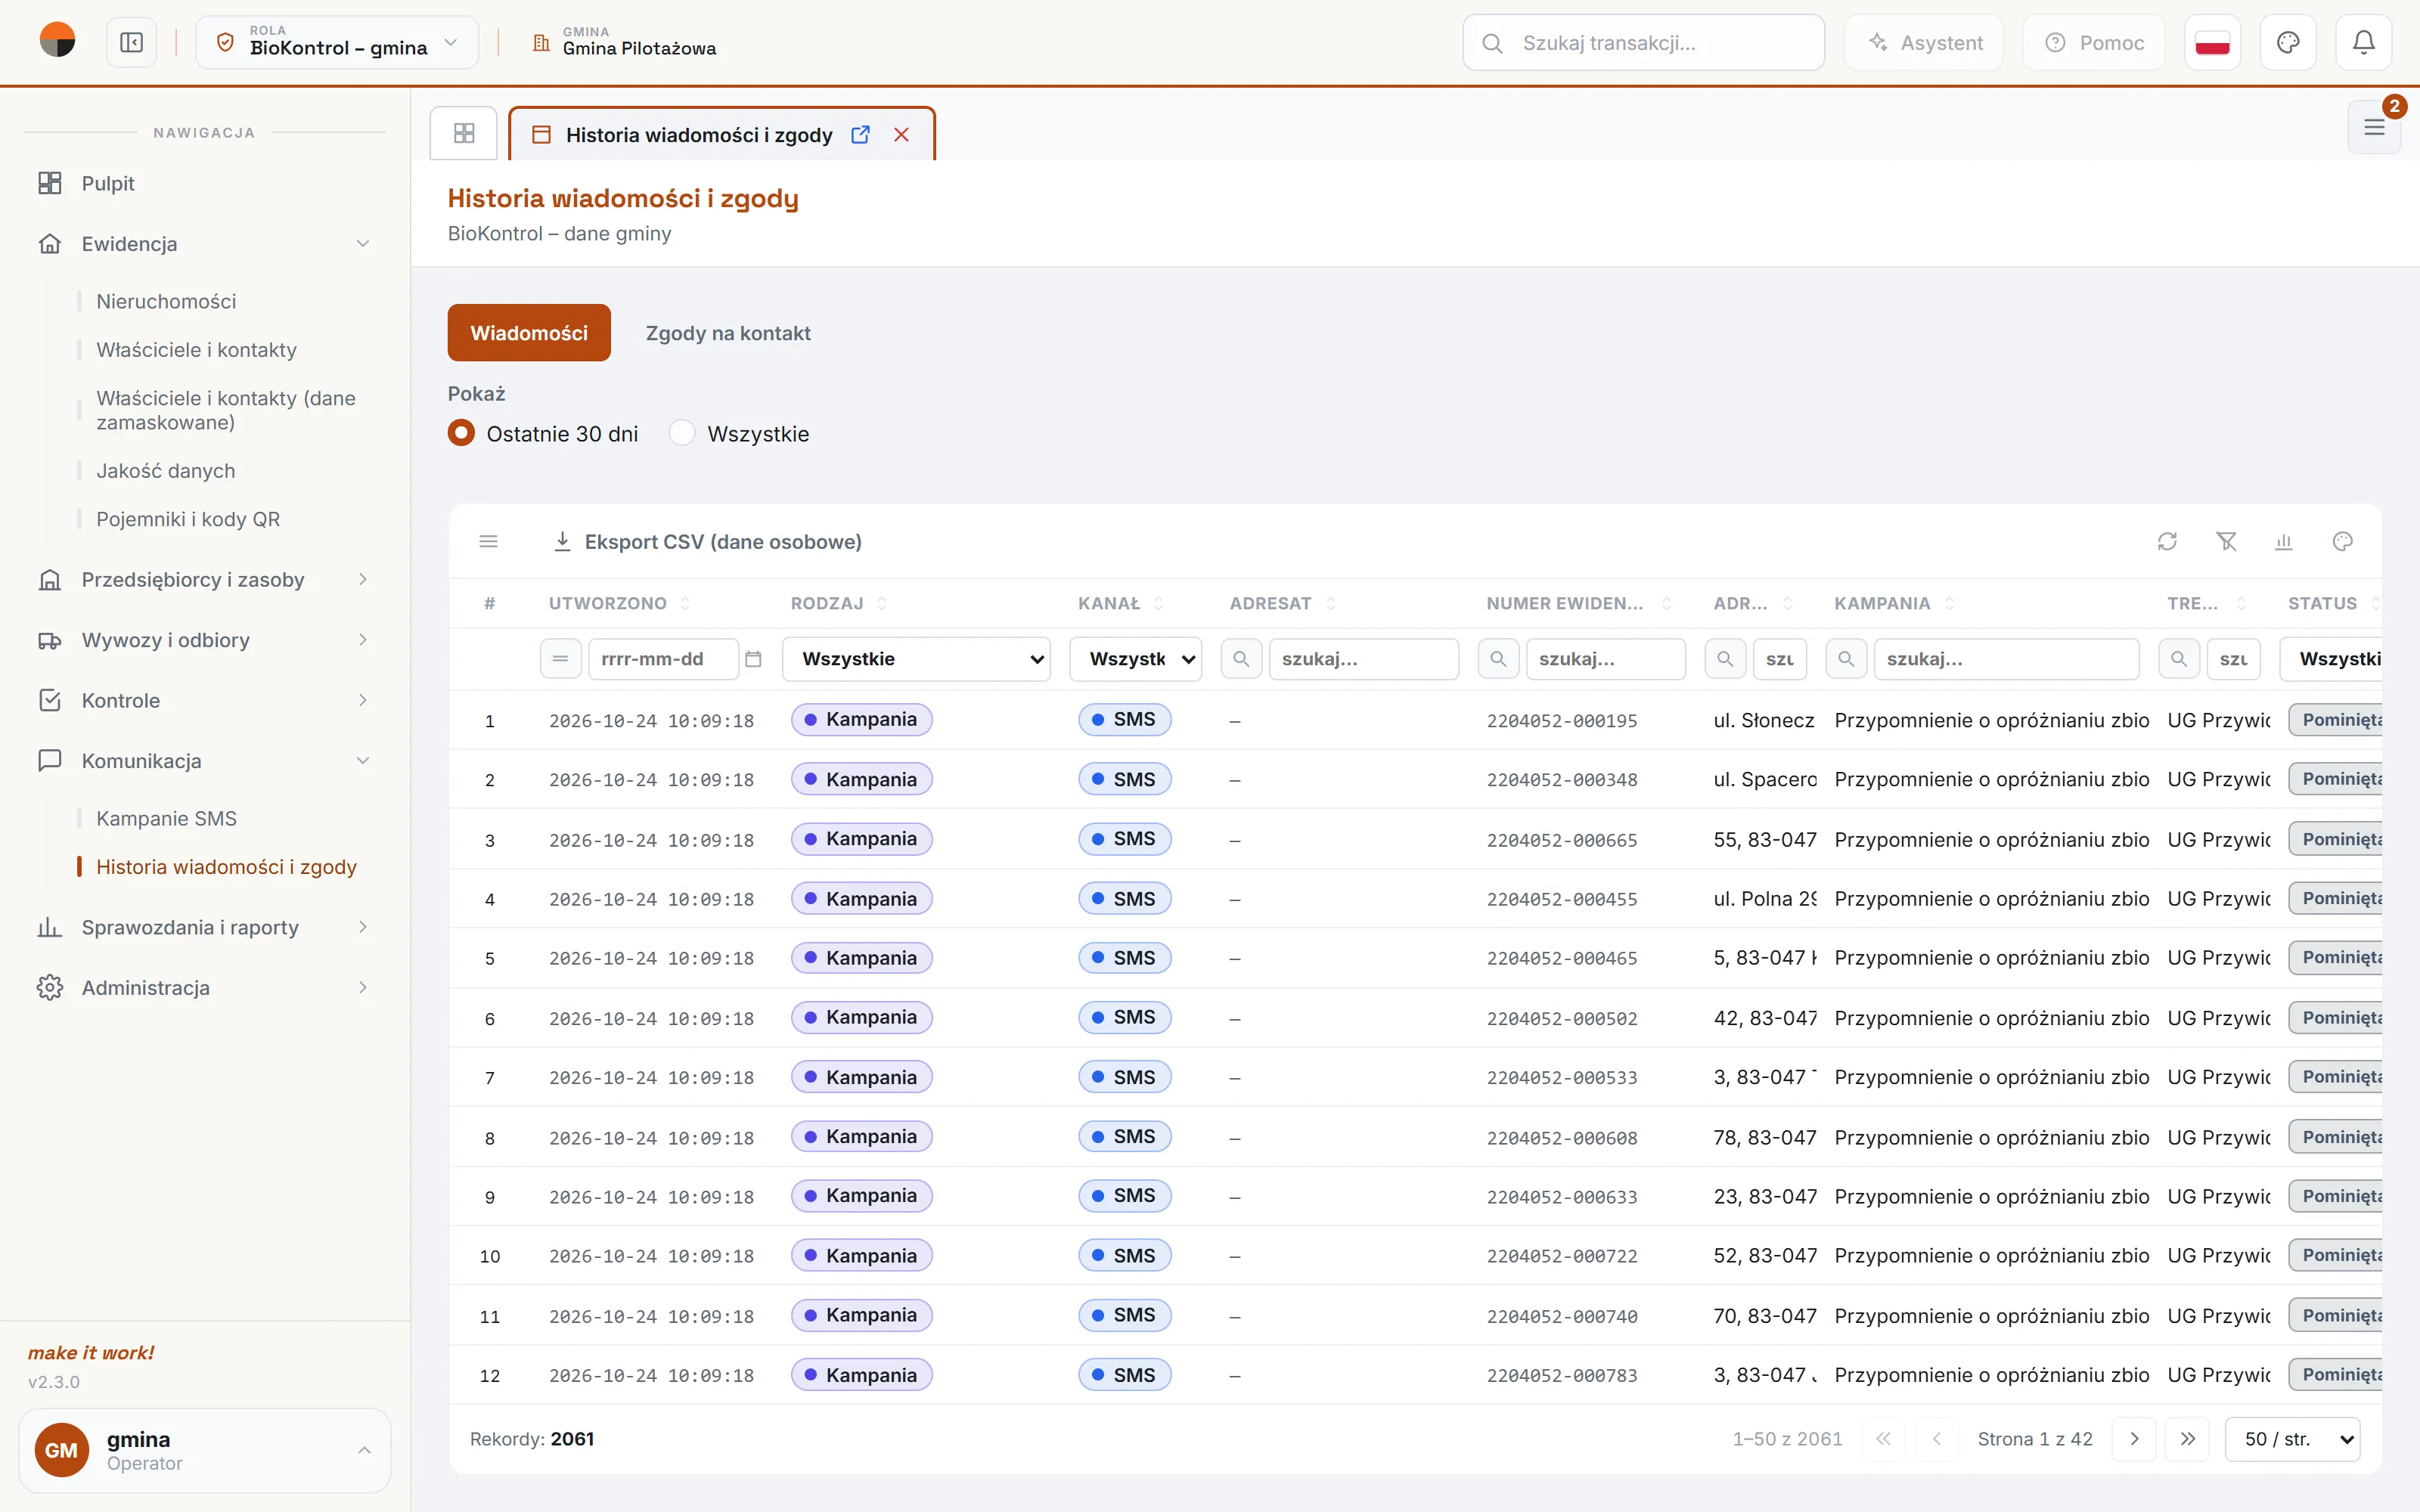2420x1512 pixels.
Task: Expand the Kontrole navigation section
Action: click(x=205, y=700)
